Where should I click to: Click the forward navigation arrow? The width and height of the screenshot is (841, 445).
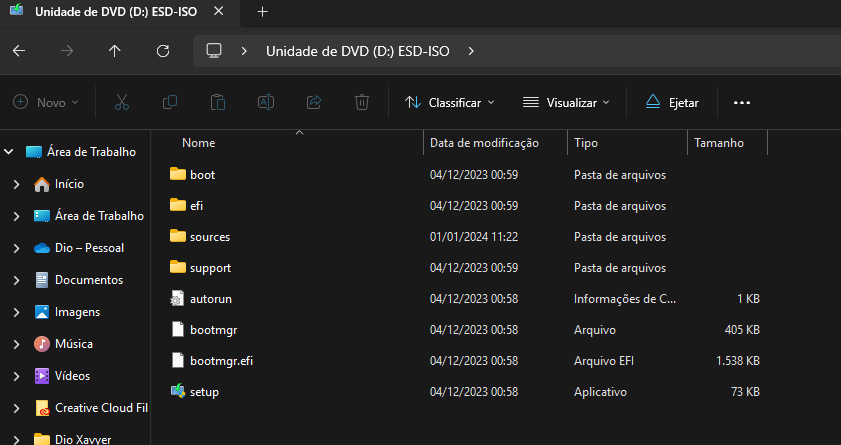[x=67, y=51]
